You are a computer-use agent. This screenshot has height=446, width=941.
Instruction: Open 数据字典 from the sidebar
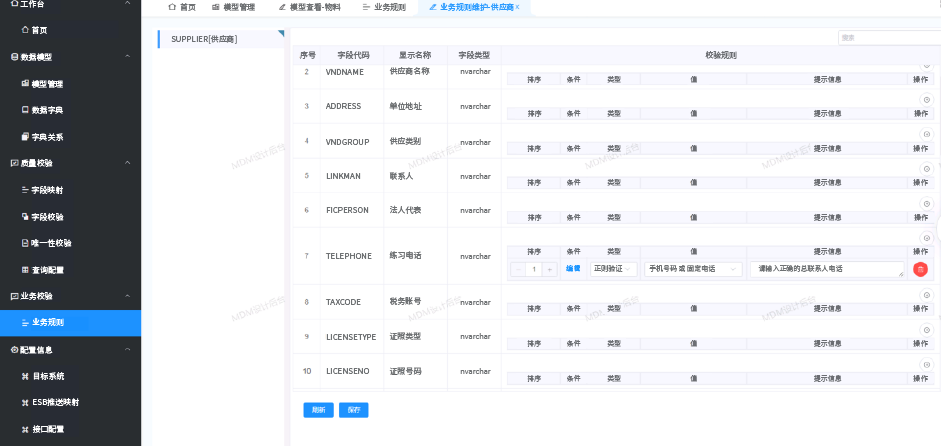(x=47, y=110)
